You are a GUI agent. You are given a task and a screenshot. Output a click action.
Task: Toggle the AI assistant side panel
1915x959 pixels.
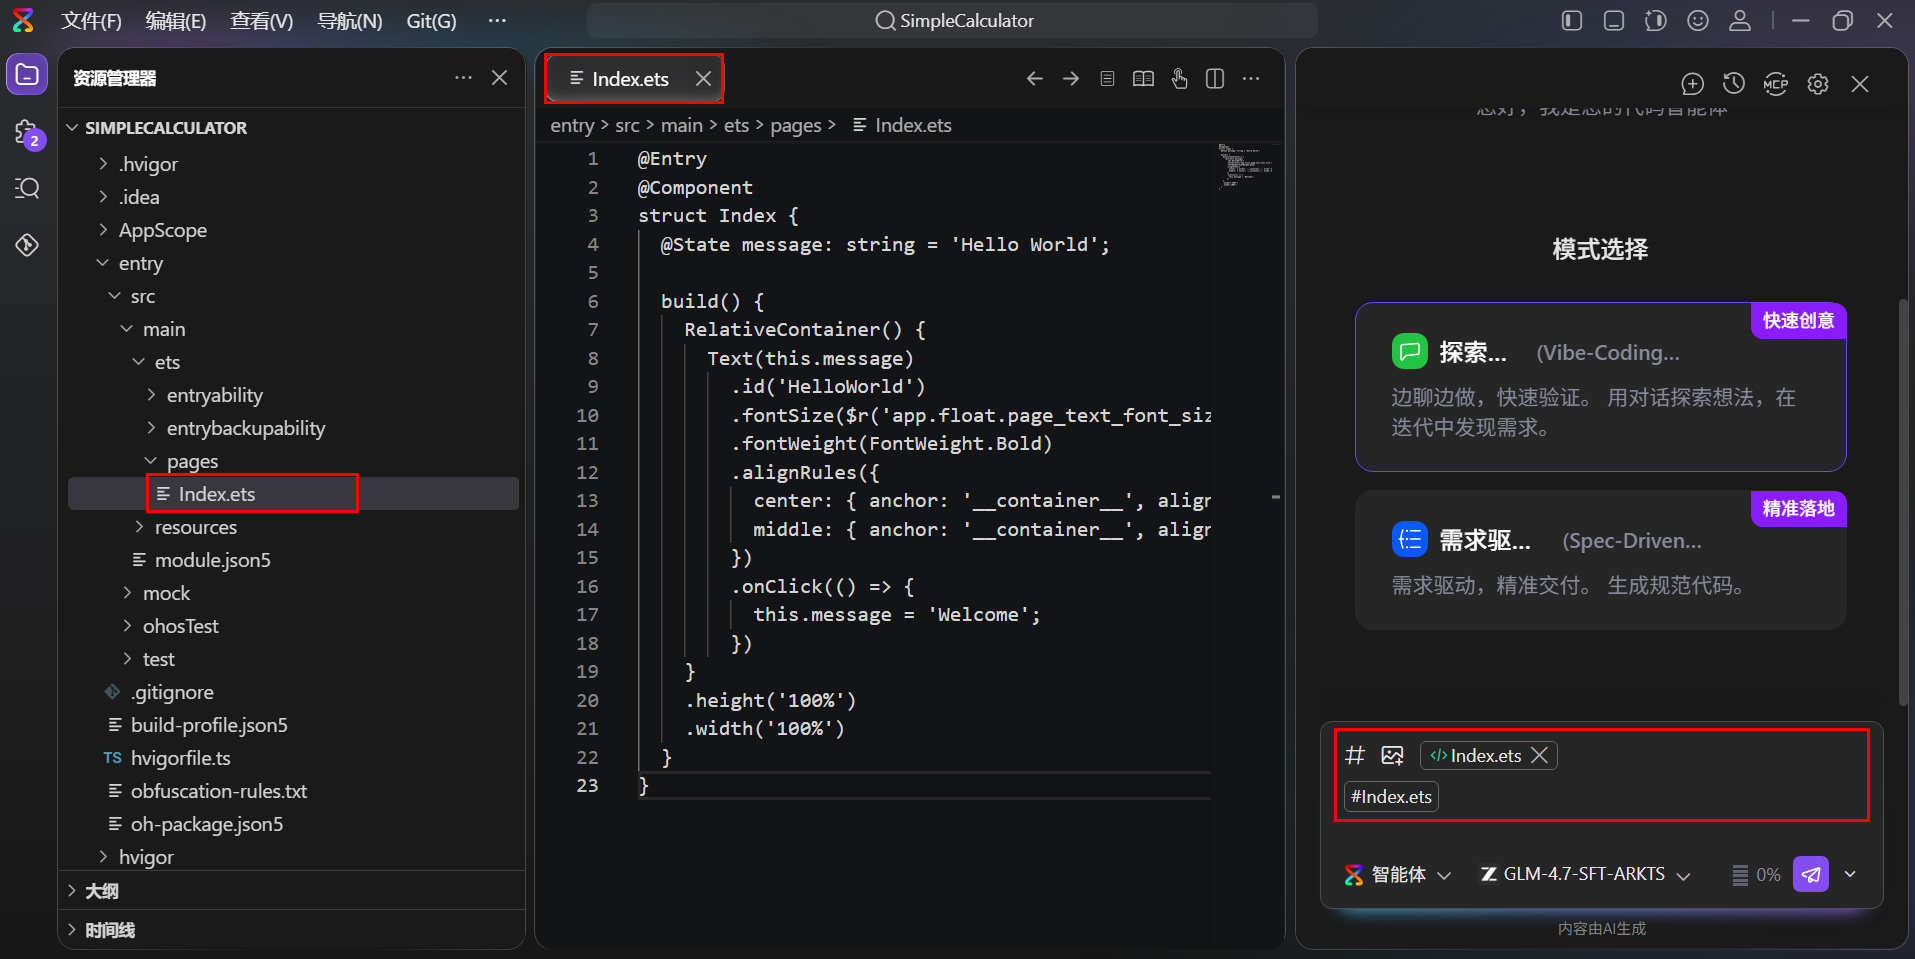[x=1655, y=21]
